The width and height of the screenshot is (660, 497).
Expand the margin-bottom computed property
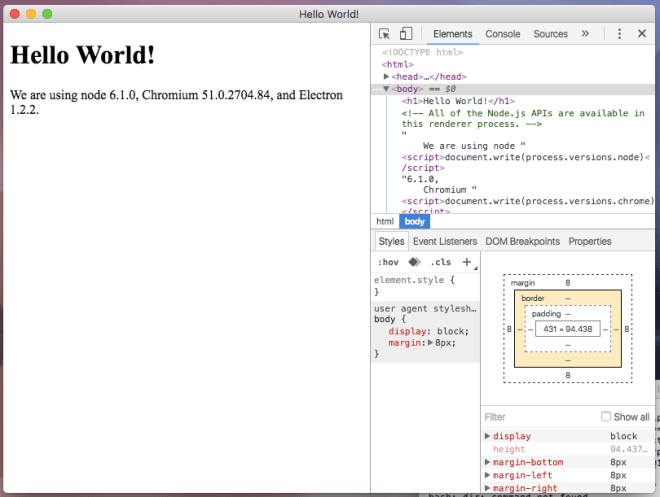click(487, 462)
